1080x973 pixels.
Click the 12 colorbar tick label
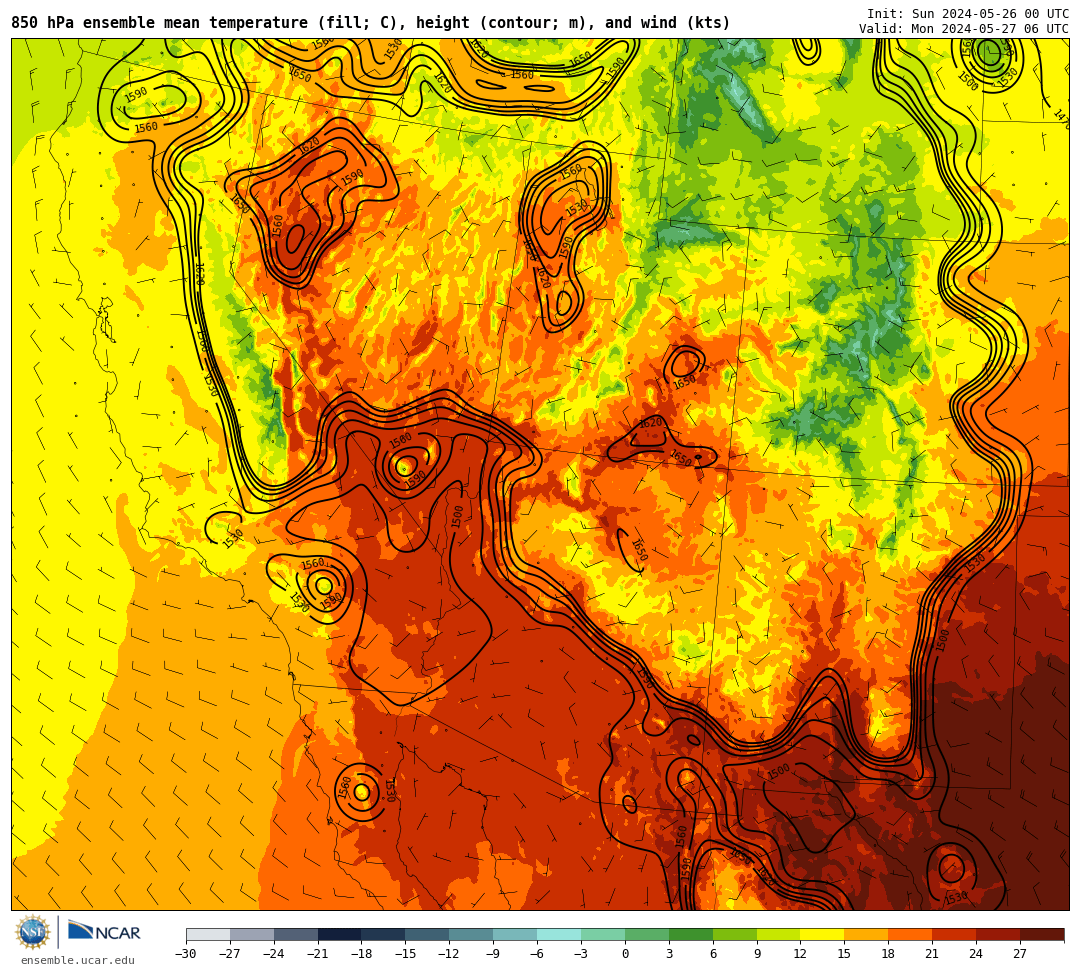[800, 954]
